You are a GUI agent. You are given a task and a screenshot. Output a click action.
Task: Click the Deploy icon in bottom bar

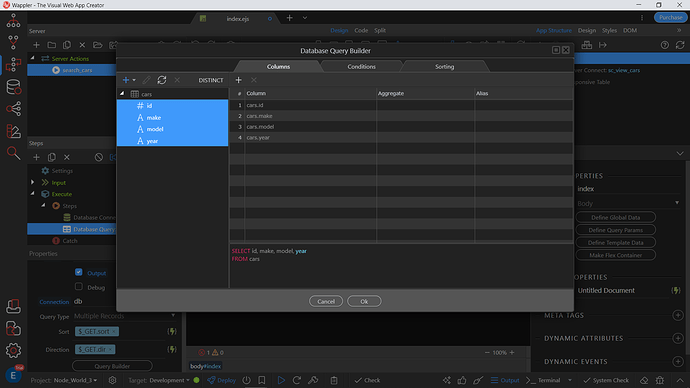221,380
